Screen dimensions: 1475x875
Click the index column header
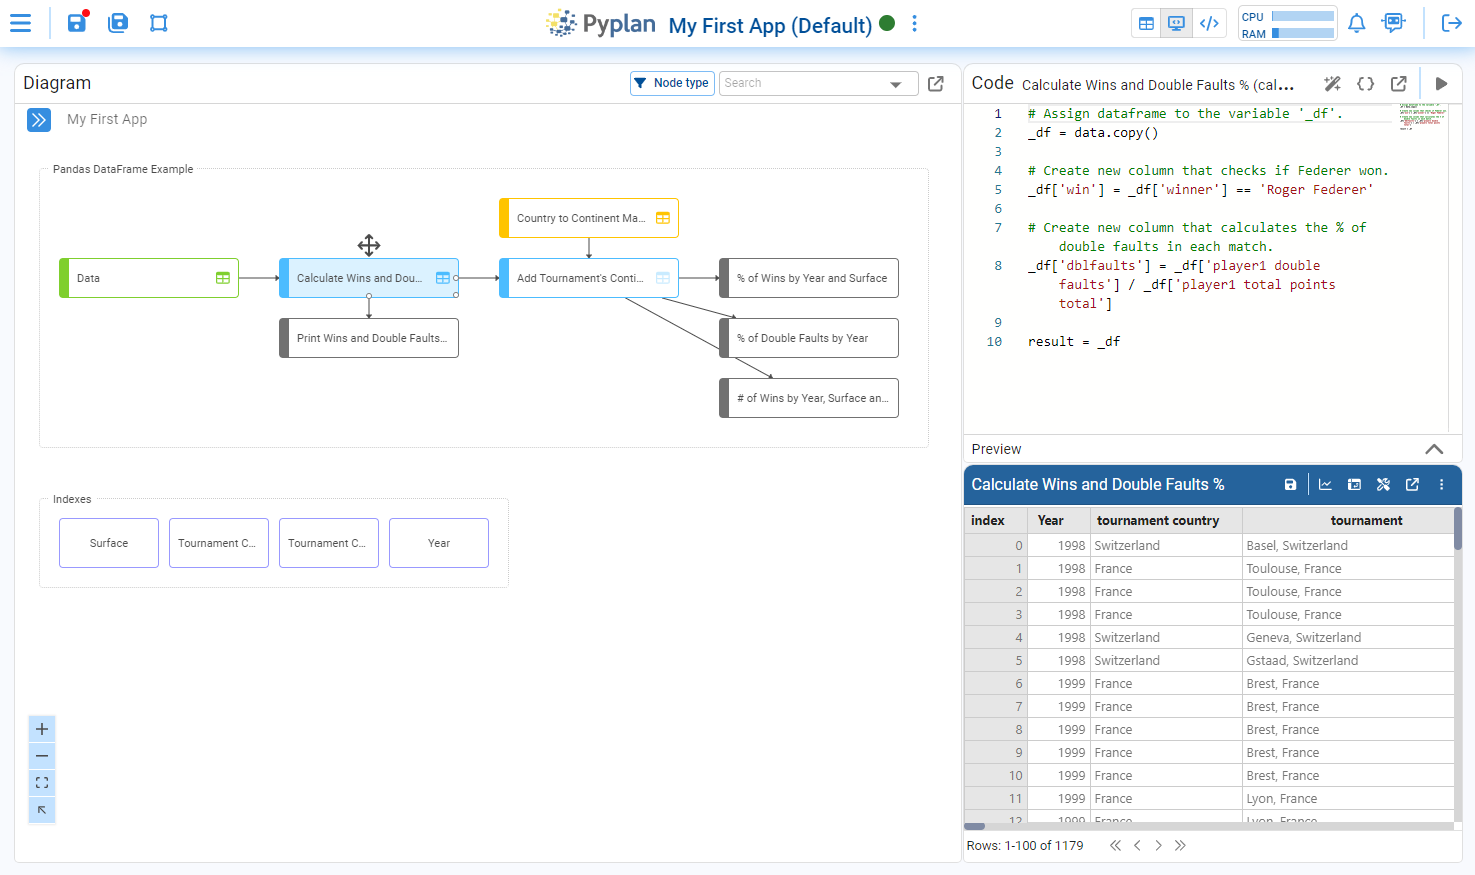[996, 520]
